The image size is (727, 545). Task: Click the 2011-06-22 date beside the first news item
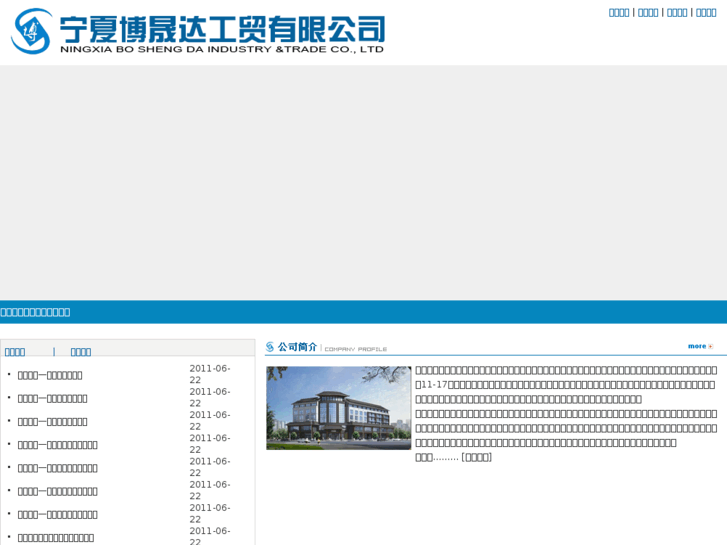tap(210, 374)
